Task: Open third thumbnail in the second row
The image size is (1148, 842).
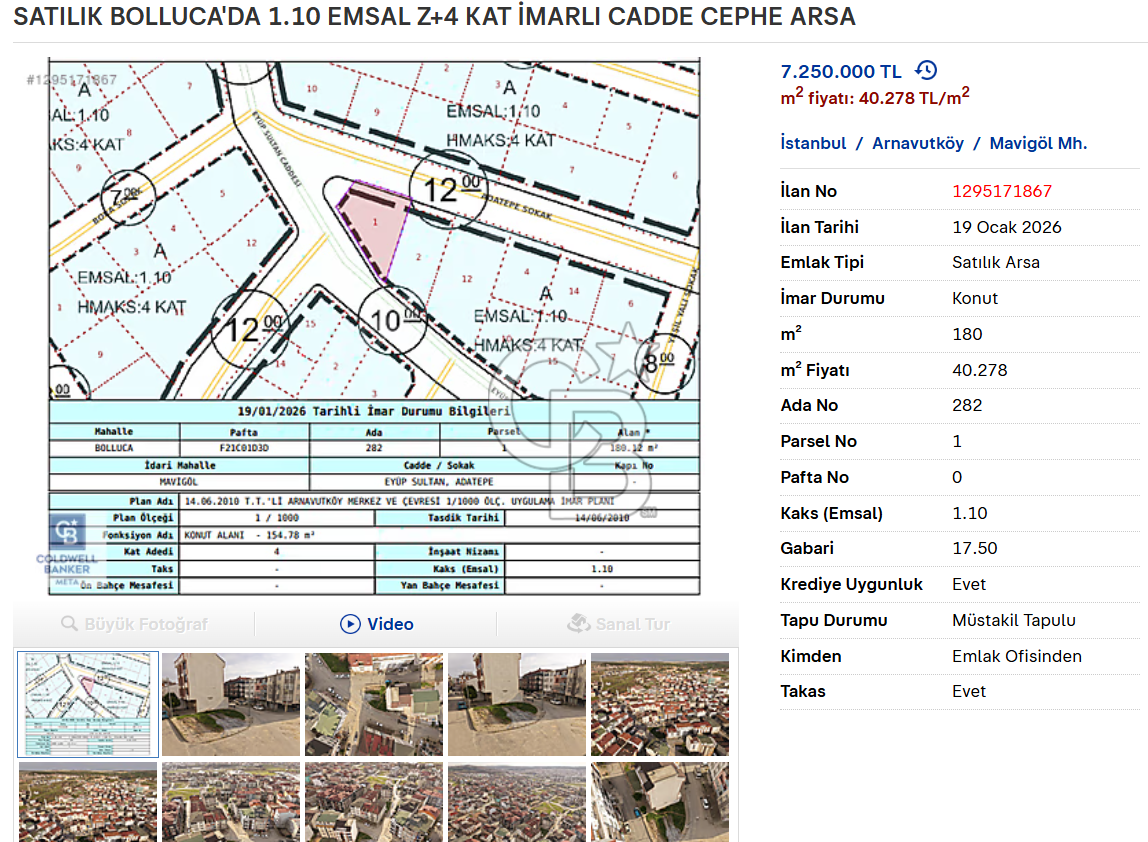Action: click(x=373, y=802)
